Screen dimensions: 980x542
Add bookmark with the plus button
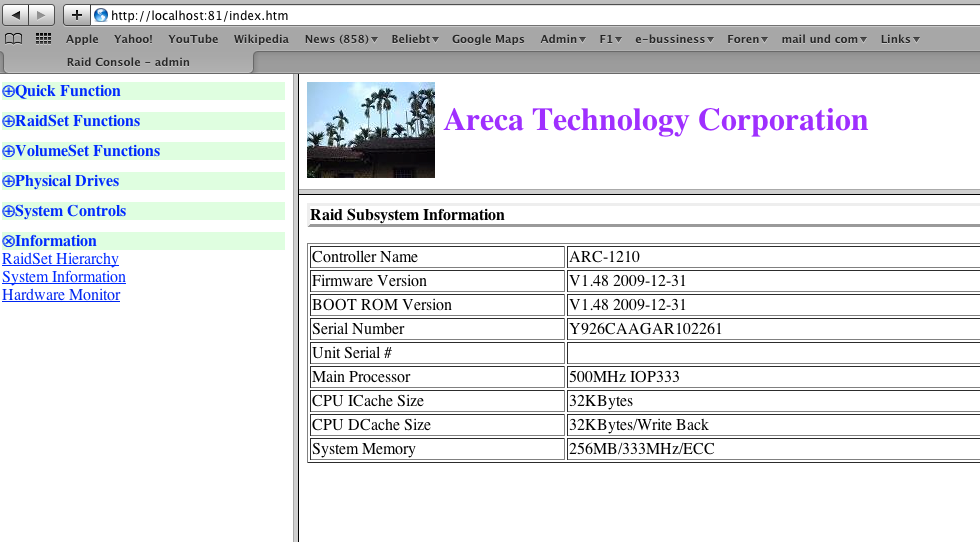pyautogui.click(x=76, y=15)
